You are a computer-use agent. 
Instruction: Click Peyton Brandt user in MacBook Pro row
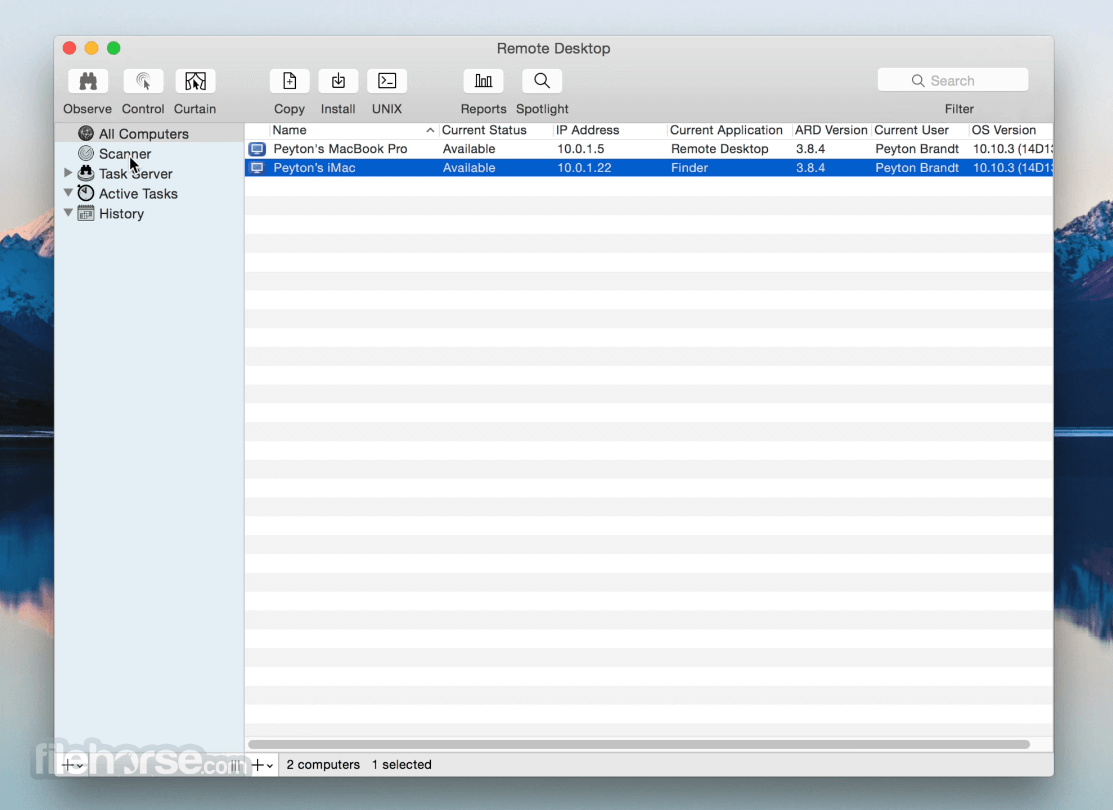coord(917,149)
